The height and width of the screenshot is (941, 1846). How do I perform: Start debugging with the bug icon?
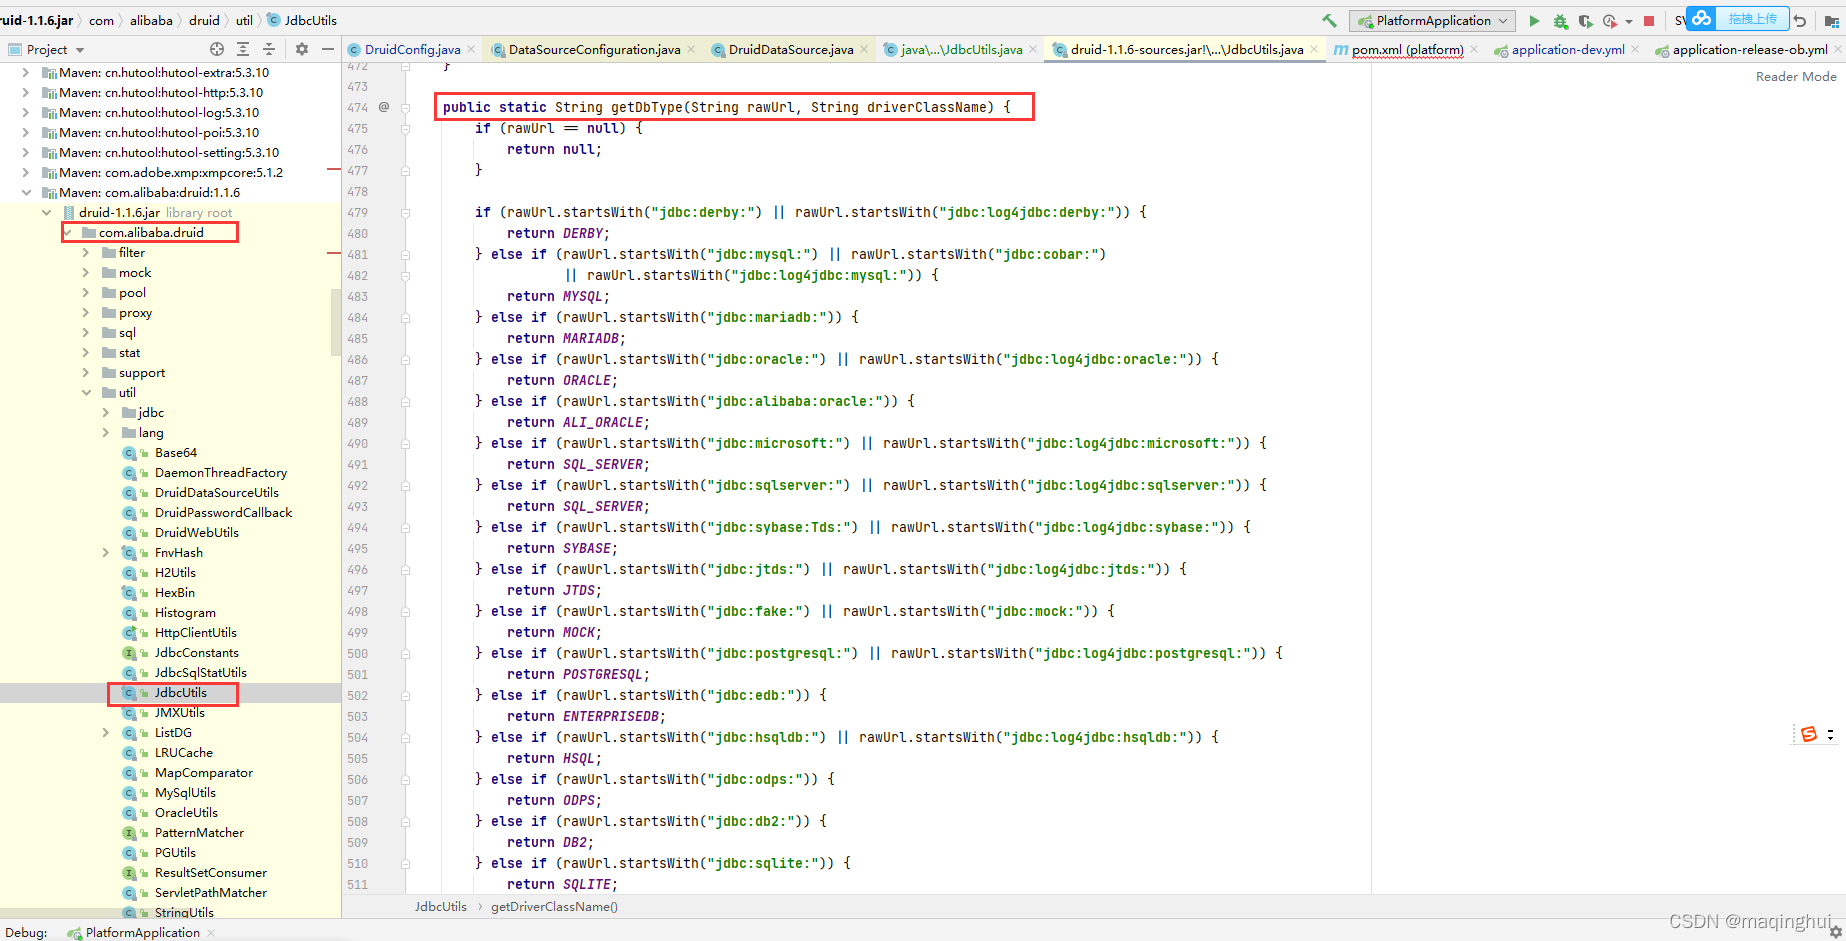click(1560, 19)
